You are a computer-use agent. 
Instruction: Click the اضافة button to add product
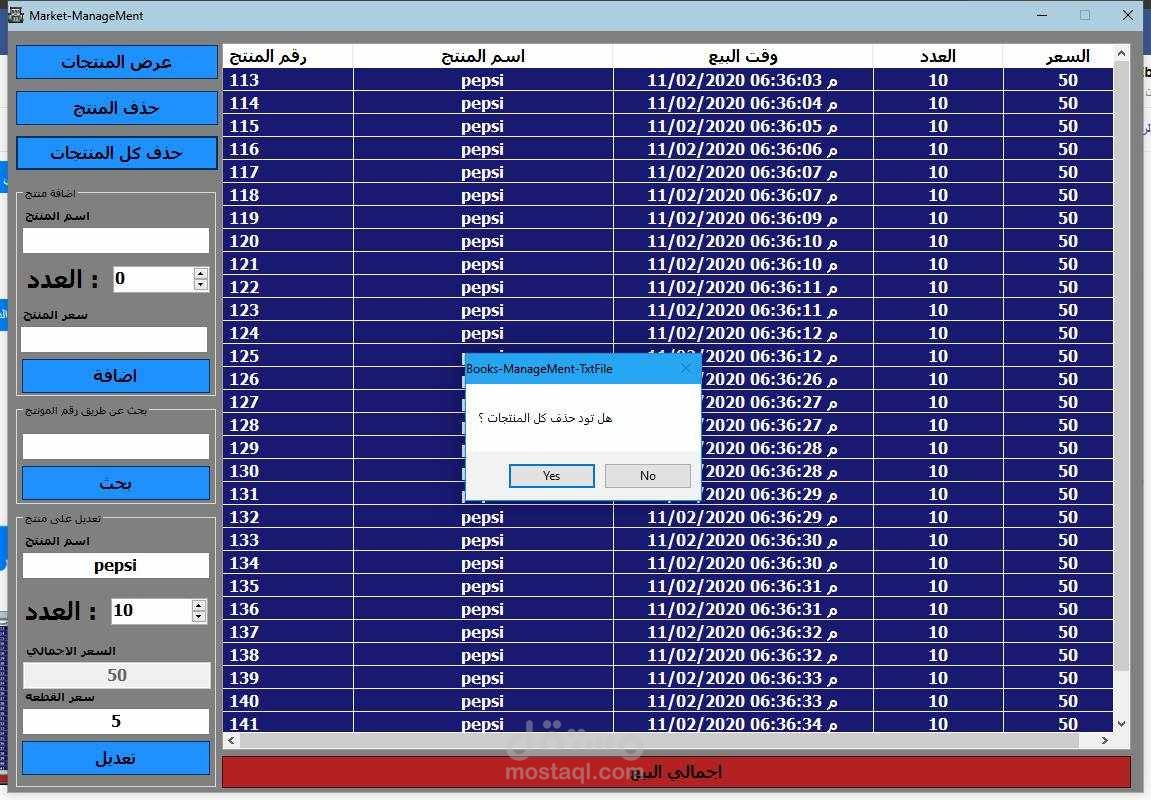point(116,376)
